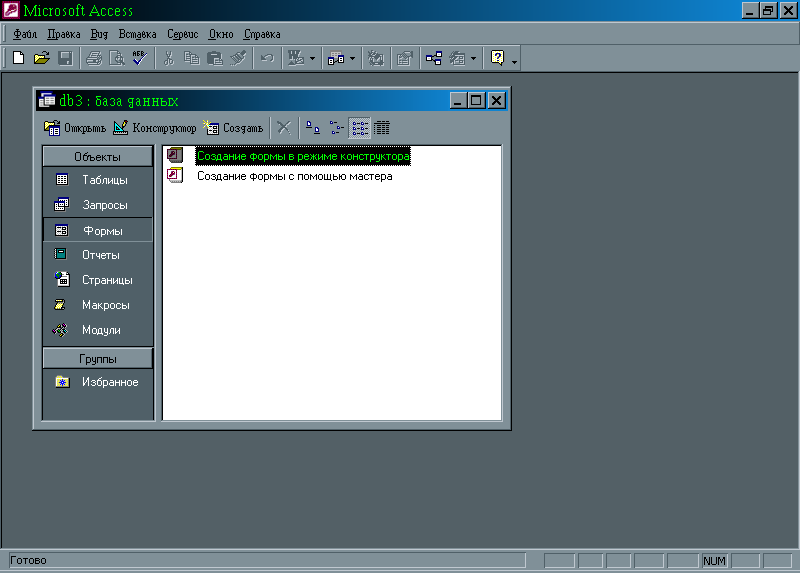Switch to Large Icons view

[x=313, y=128]
